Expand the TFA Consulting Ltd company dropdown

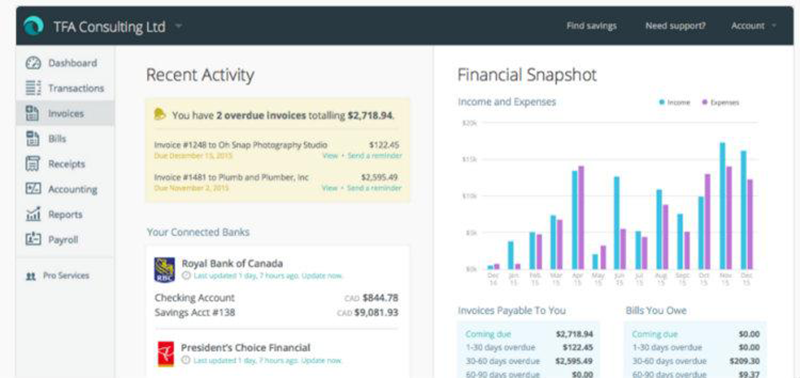click(178, 26)
